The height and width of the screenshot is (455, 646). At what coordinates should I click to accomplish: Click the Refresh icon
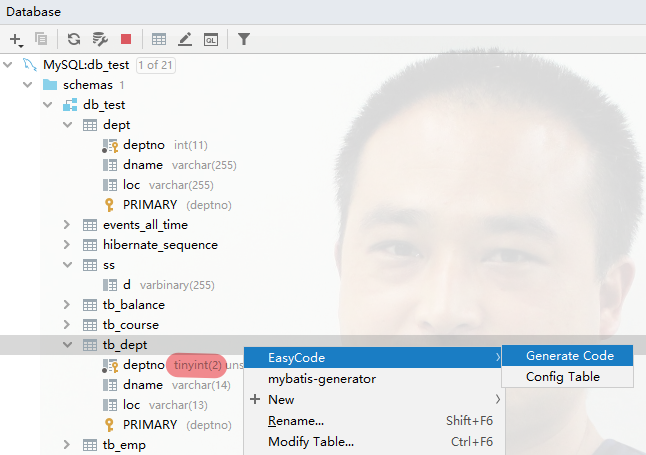pos(74,39)
